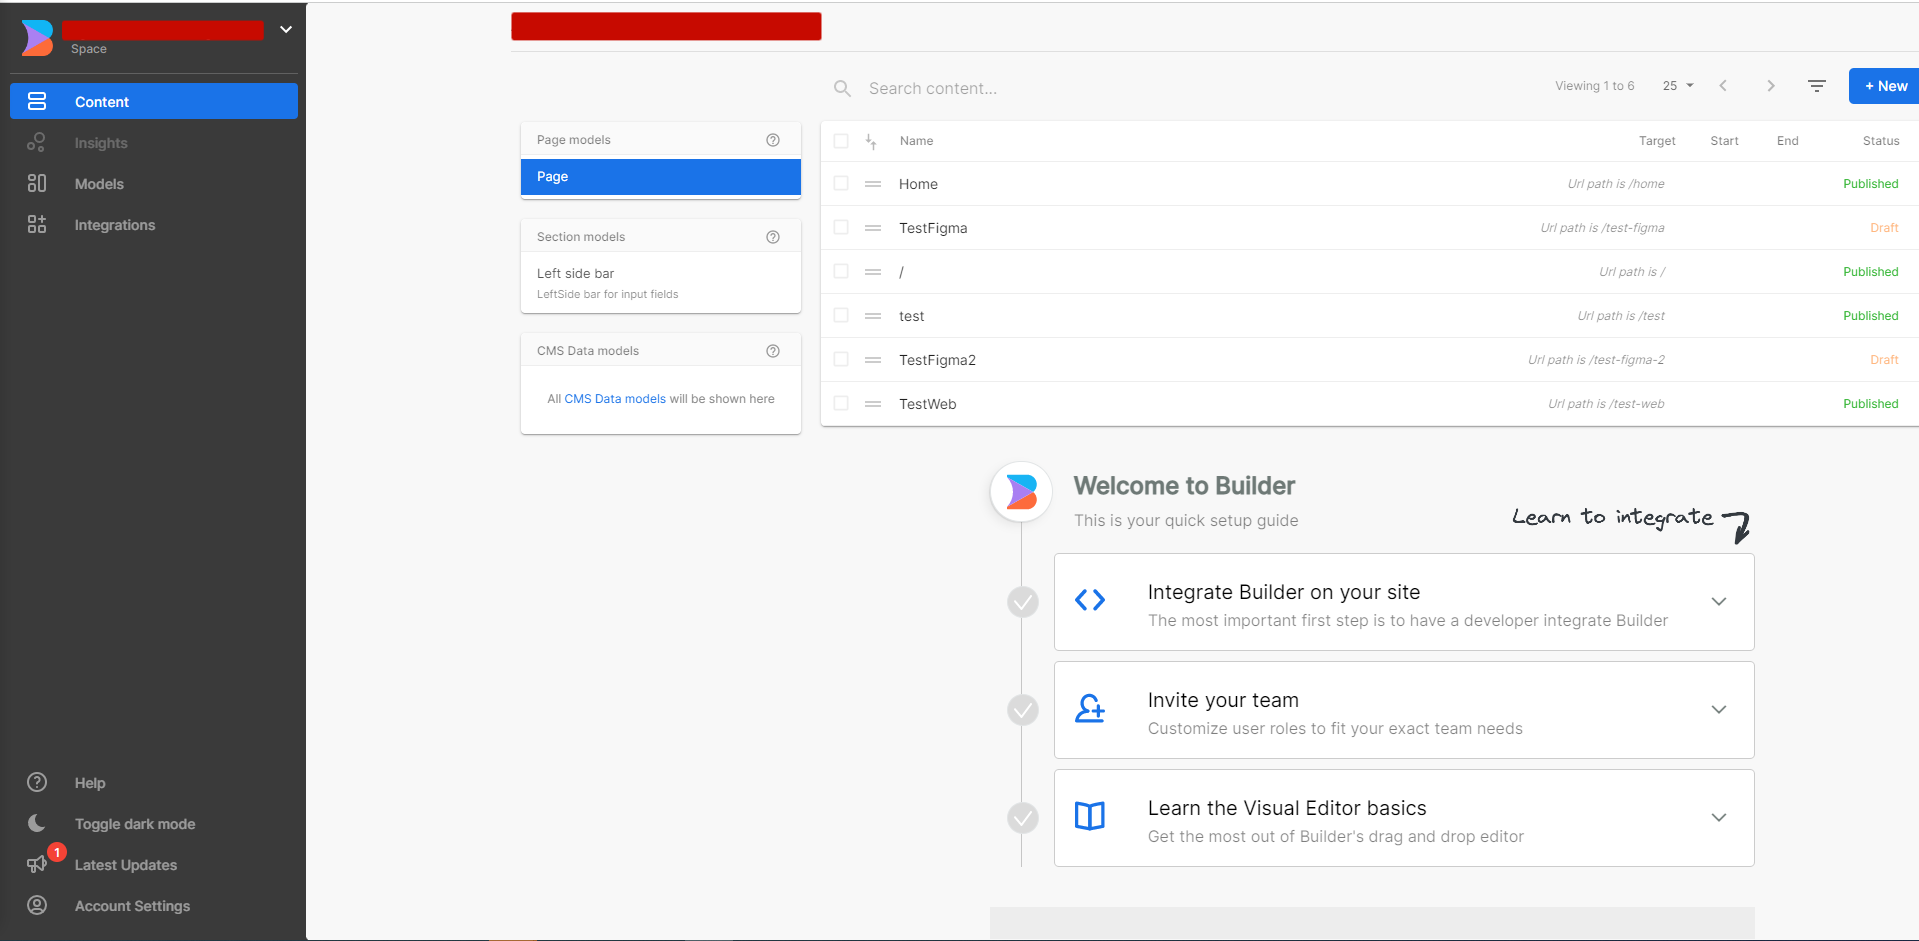Open Models in the sidebar

click(99, 184)
